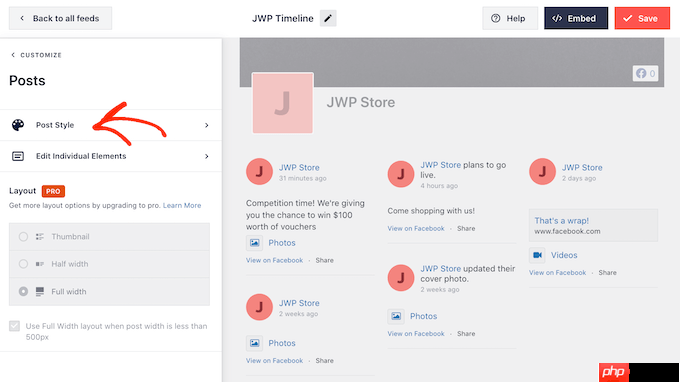Screen dimensions: 680x382
Task: Click View on Facebook under Videos
Action: point(557,273)
